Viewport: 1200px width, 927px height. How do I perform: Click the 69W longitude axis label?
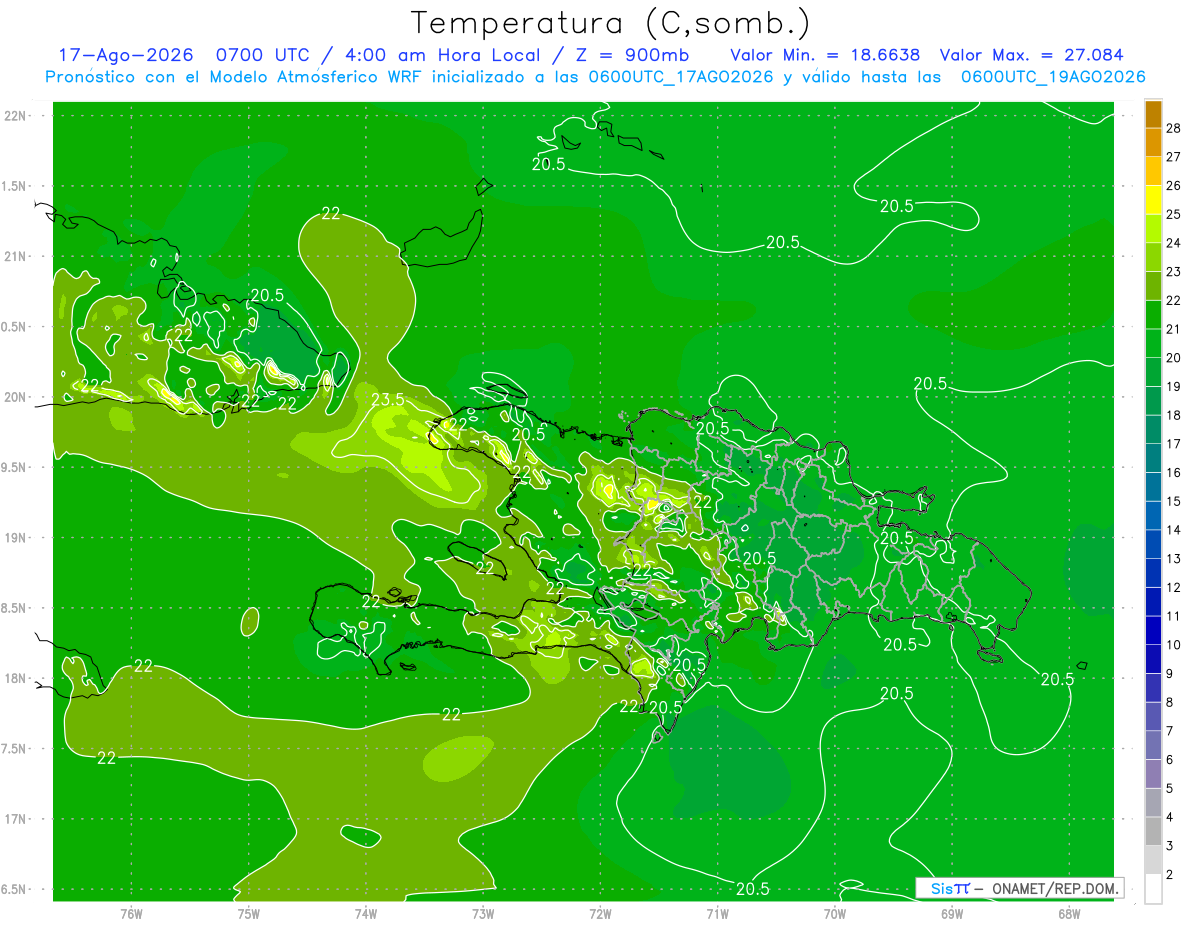(x=952, y=914)
